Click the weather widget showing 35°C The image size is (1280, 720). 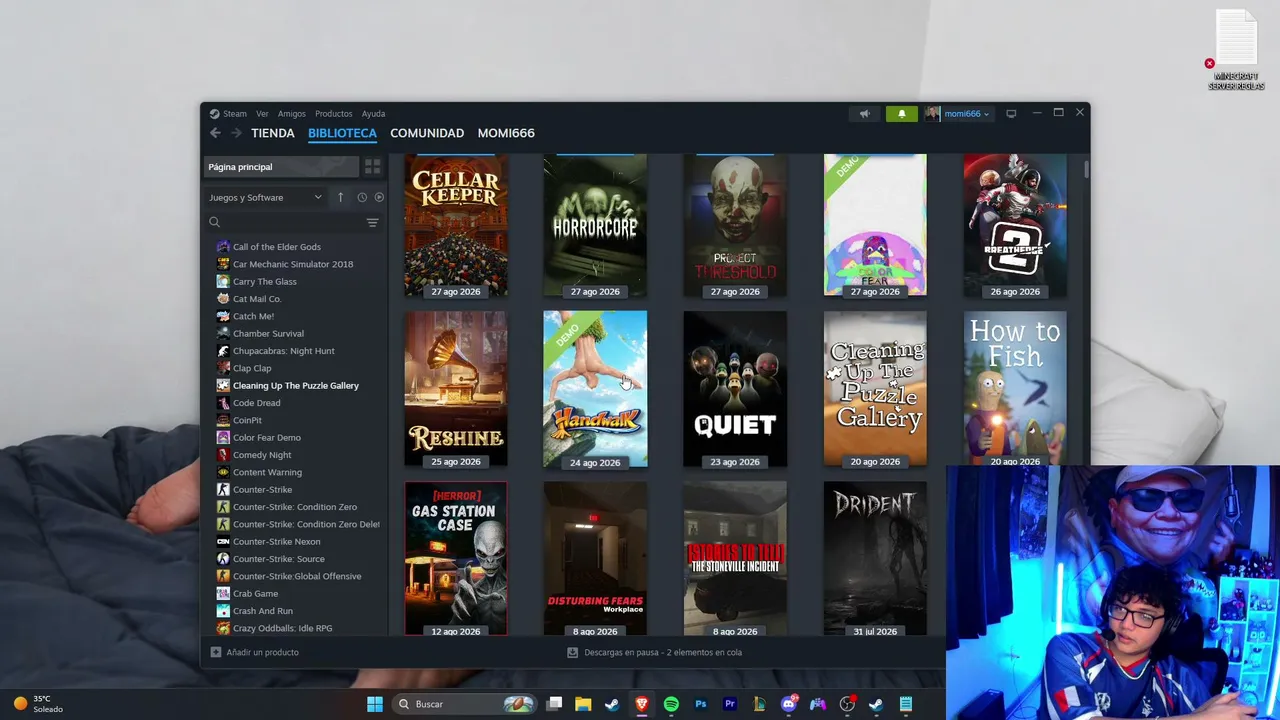pyautogui.click(x=38, y=704)
